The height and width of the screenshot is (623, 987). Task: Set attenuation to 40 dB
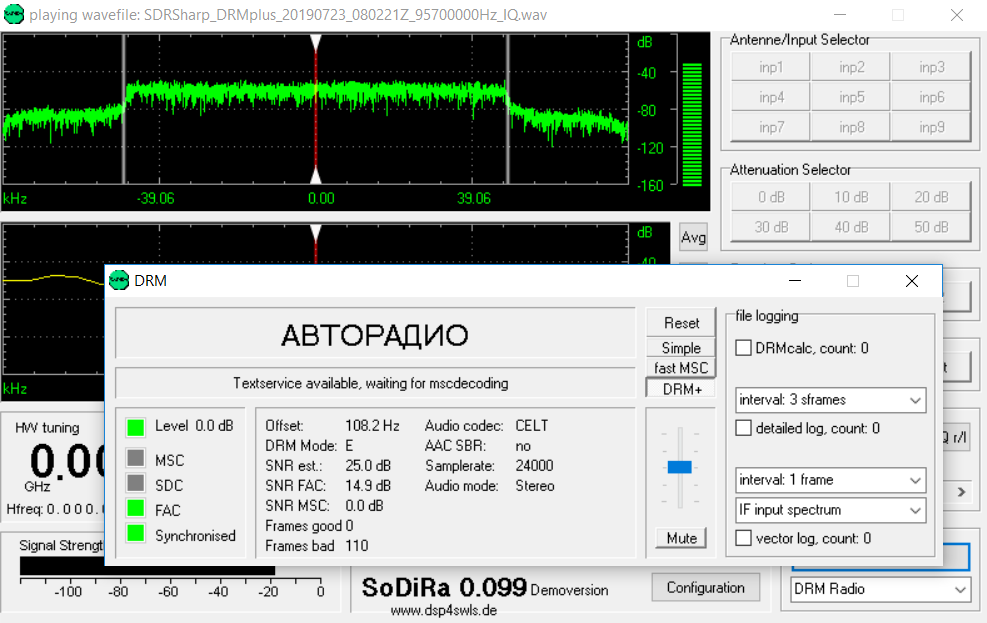pyautogui.click(x=851, y=227)
